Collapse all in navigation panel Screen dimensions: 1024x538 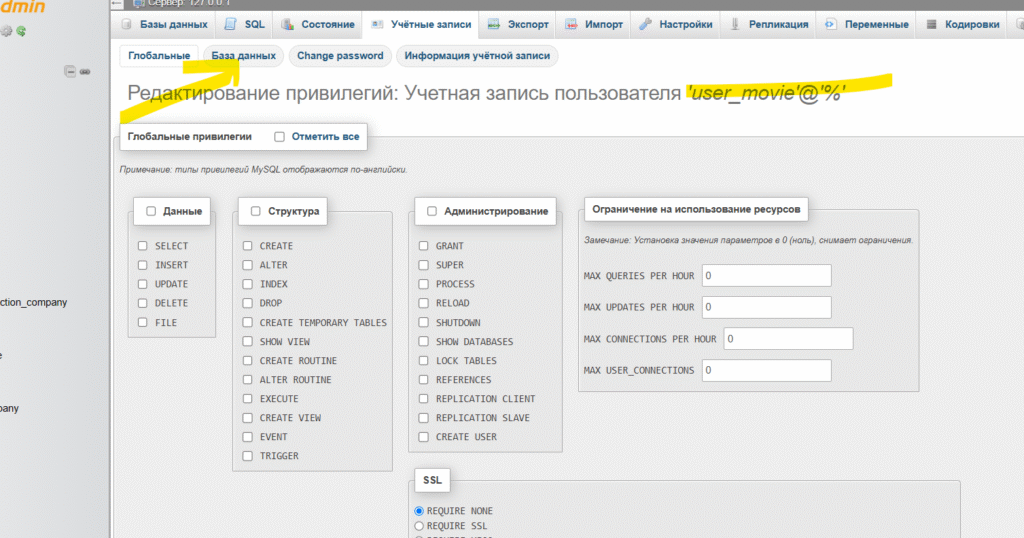[x=70, y=71]
